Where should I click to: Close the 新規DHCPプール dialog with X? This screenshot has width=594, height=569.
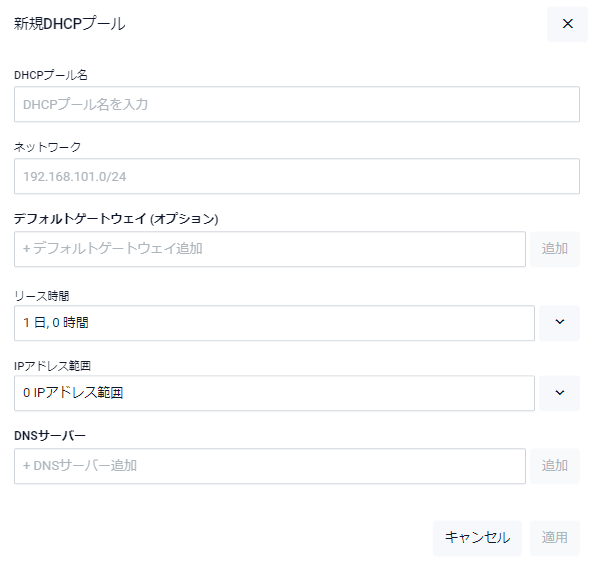click(567, 24)
